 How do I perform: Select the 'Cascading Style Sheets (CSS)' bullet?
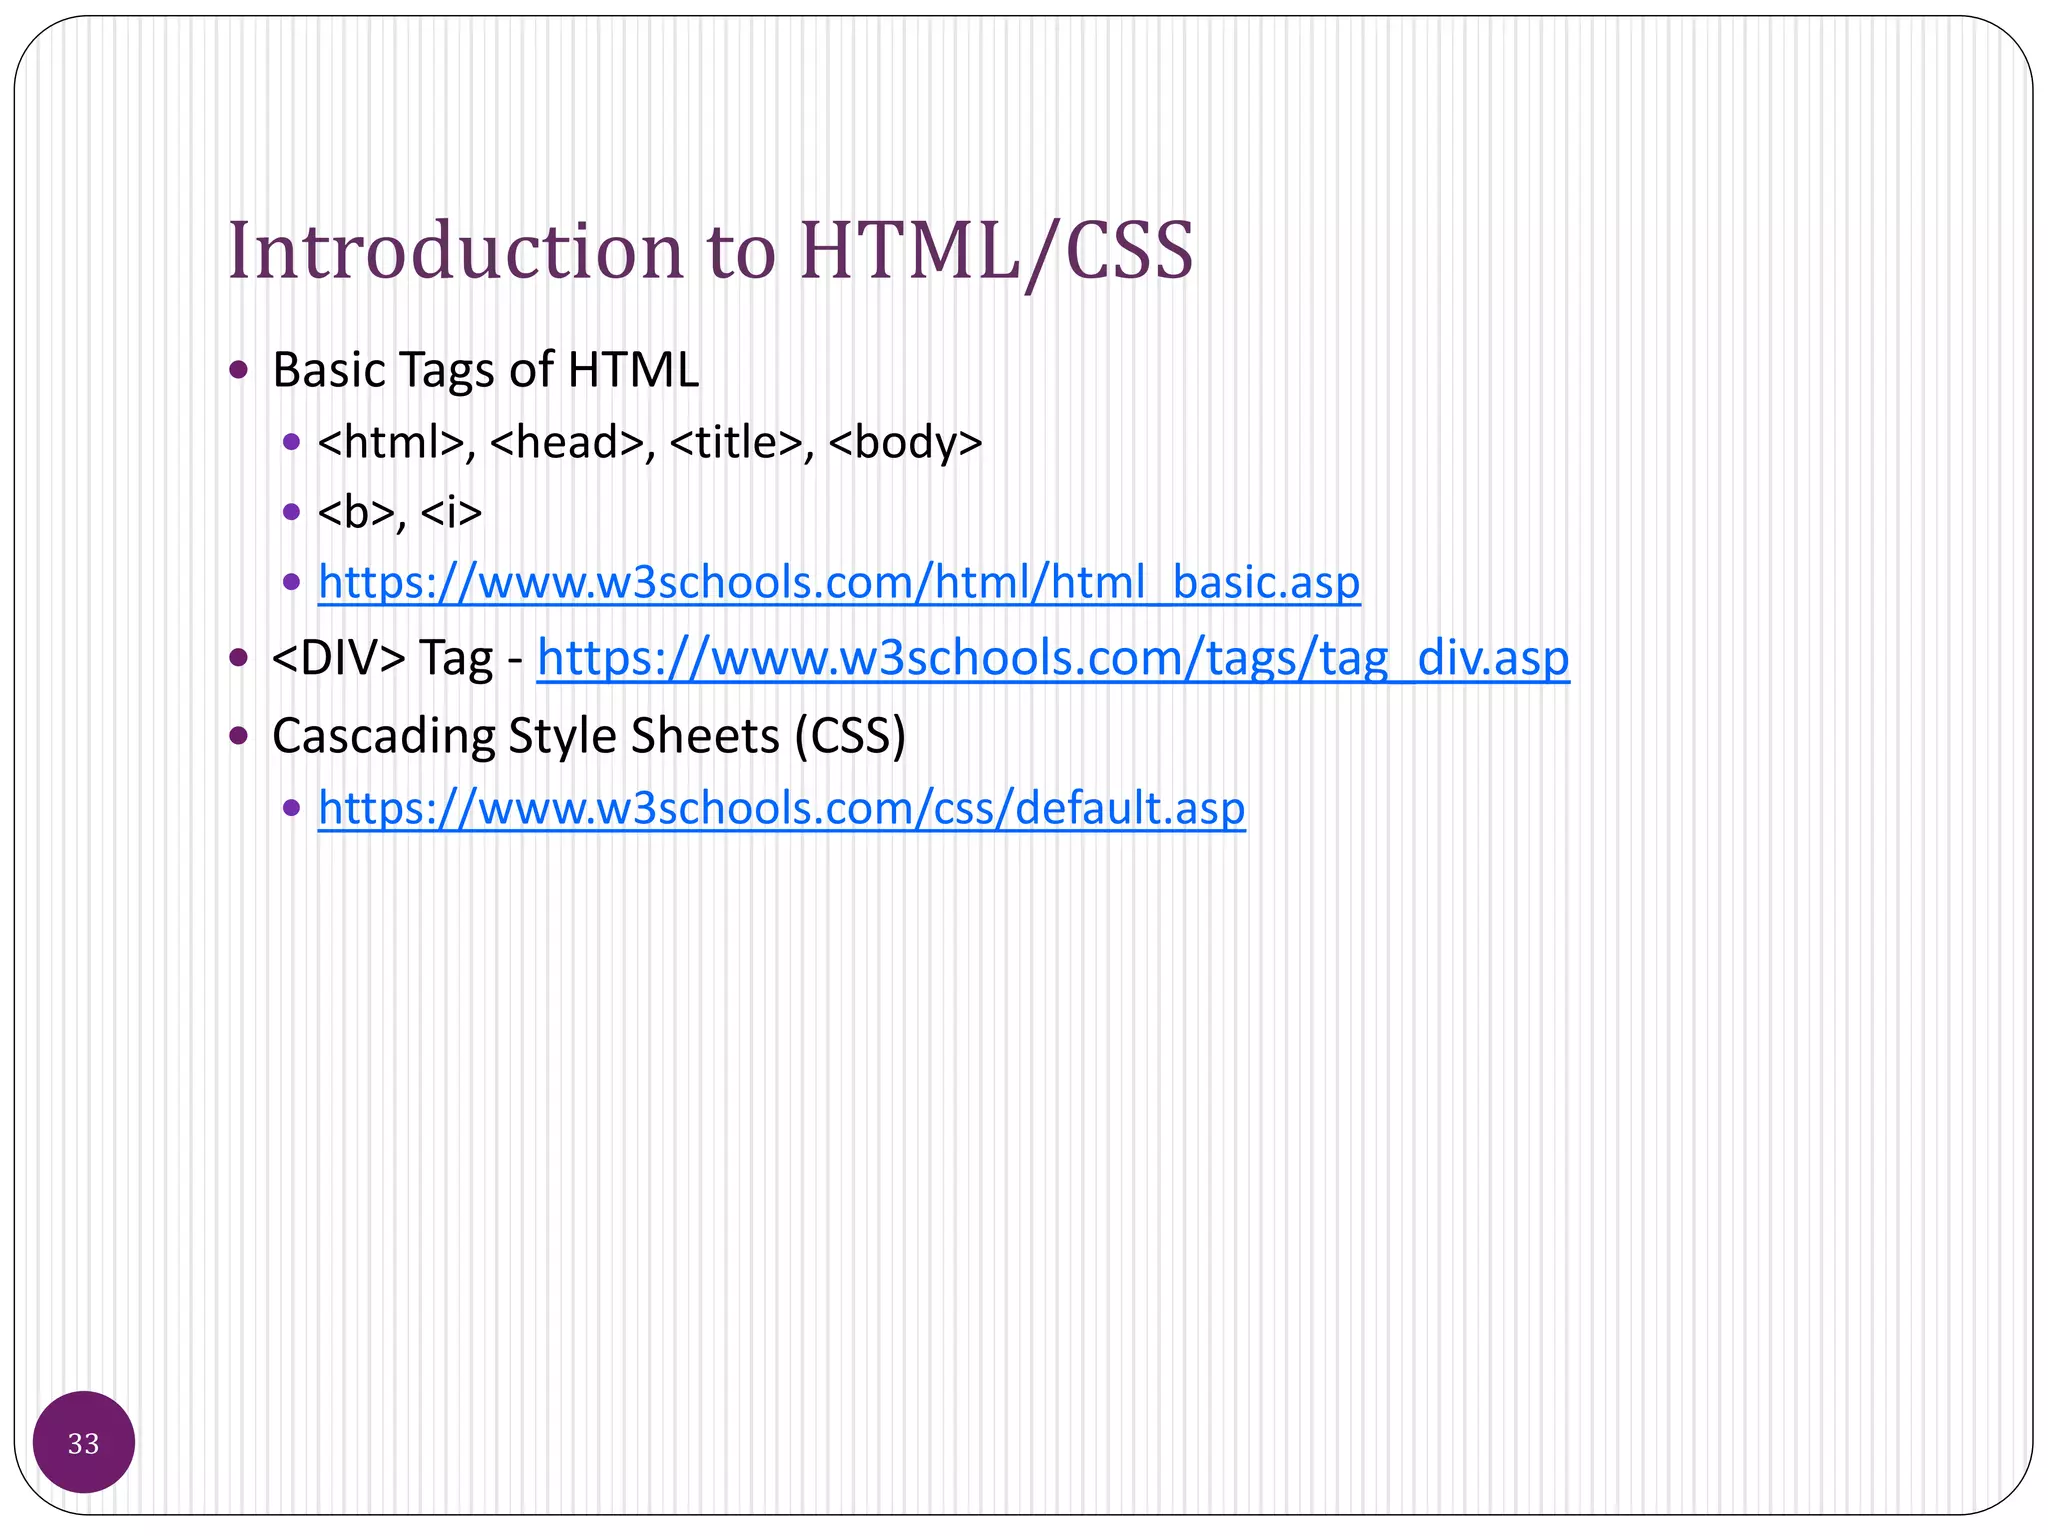(x=589, y=737)
